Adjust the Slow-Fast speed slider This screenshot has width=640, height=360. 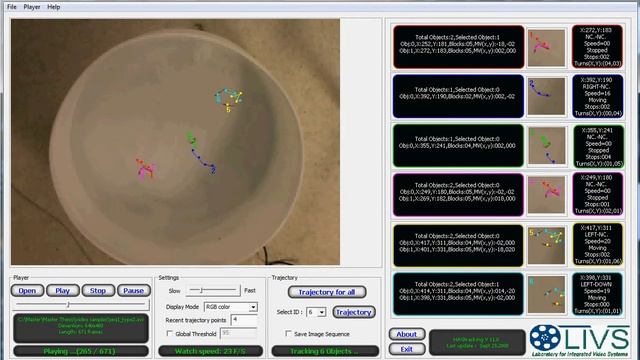(213, 290)
